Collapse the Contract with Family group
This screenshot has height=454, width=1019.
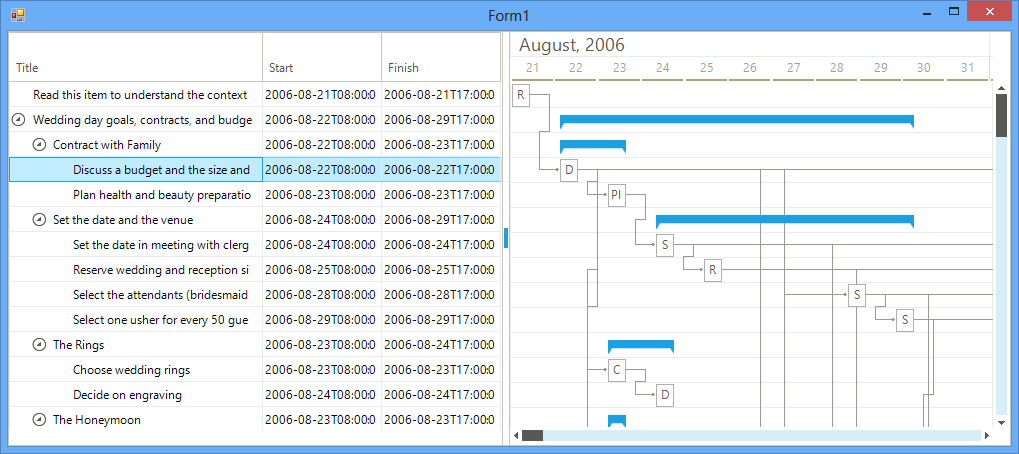click(x=39, y=145)
